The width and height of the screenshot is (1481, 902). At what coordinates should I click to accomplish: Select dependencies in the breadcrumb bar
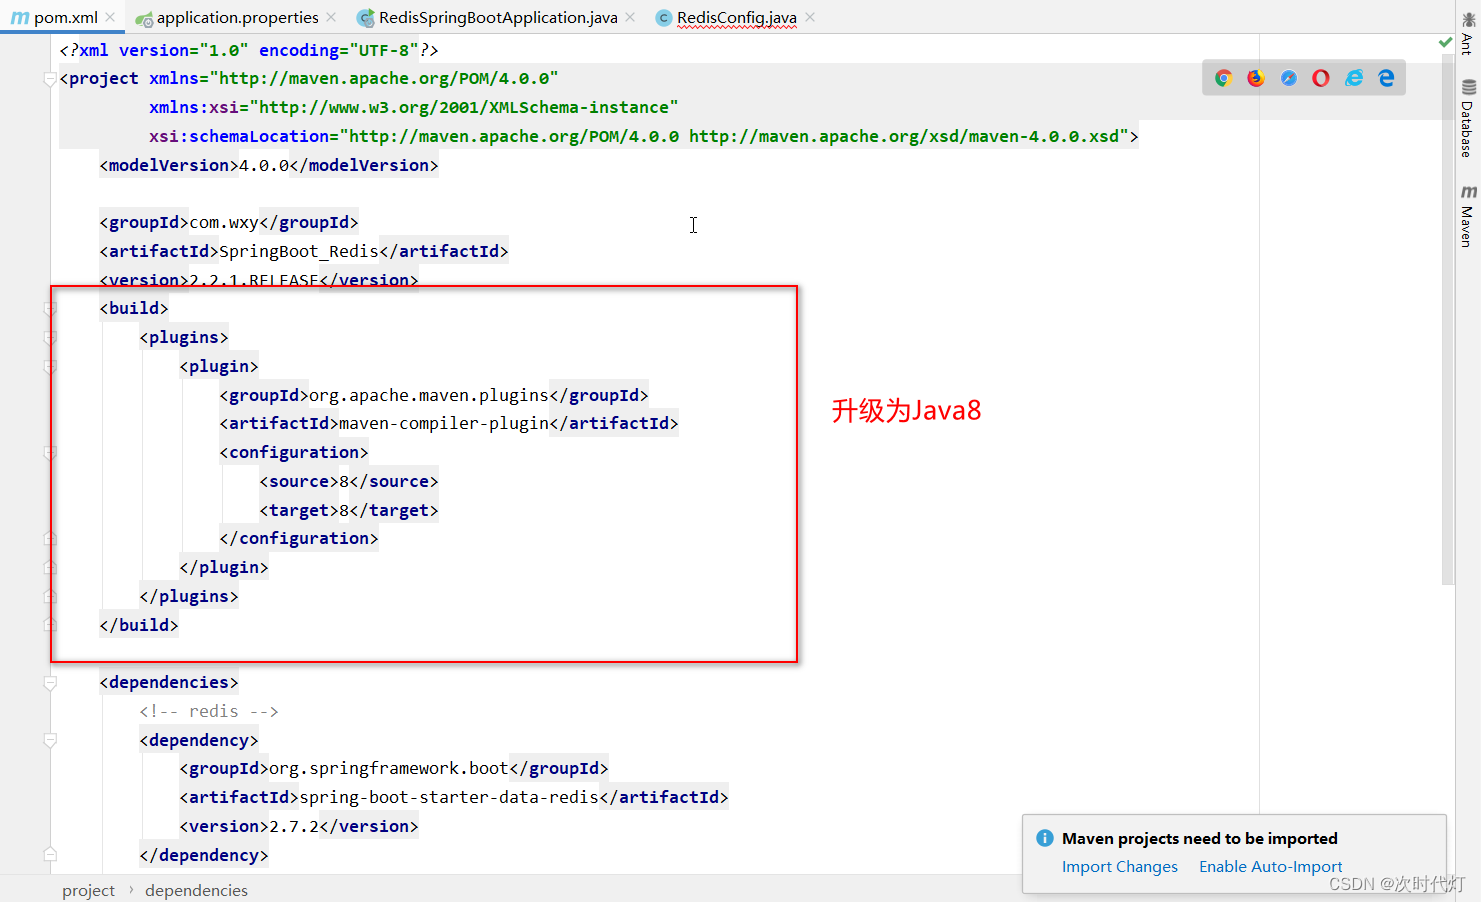196,889
